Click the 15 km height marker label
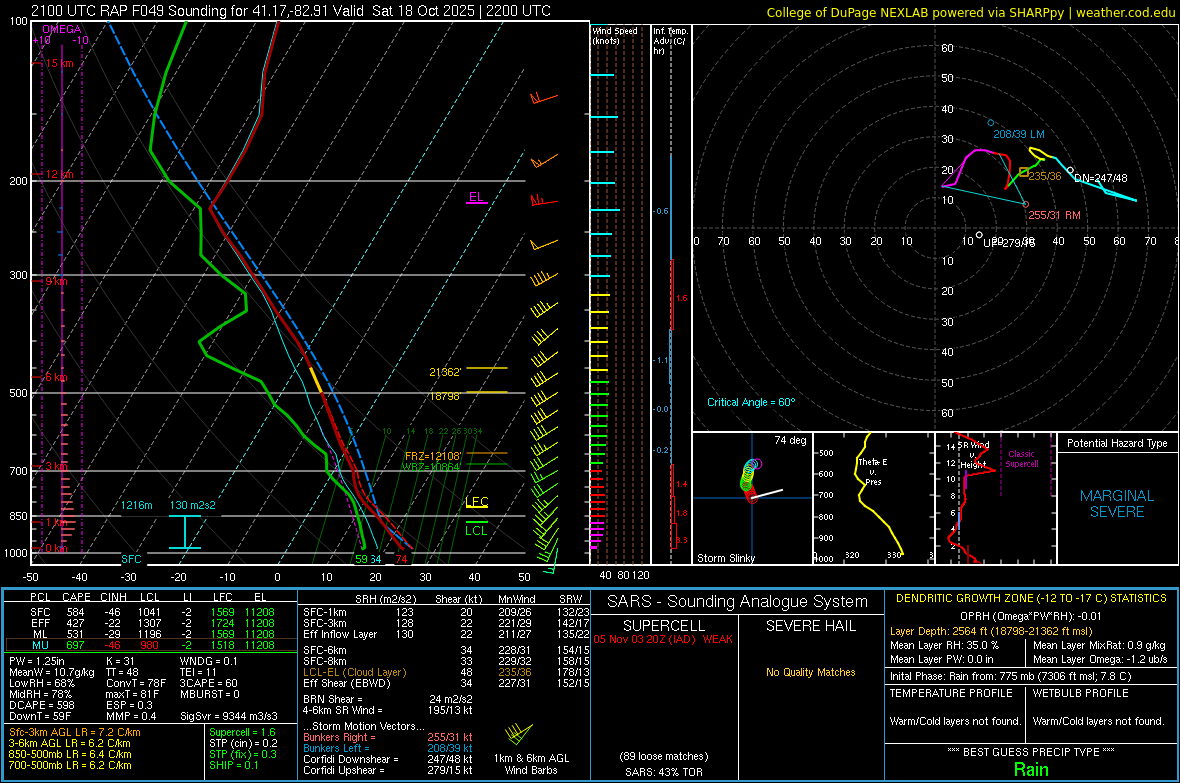 pyautogui.click(x=59, y=63)
